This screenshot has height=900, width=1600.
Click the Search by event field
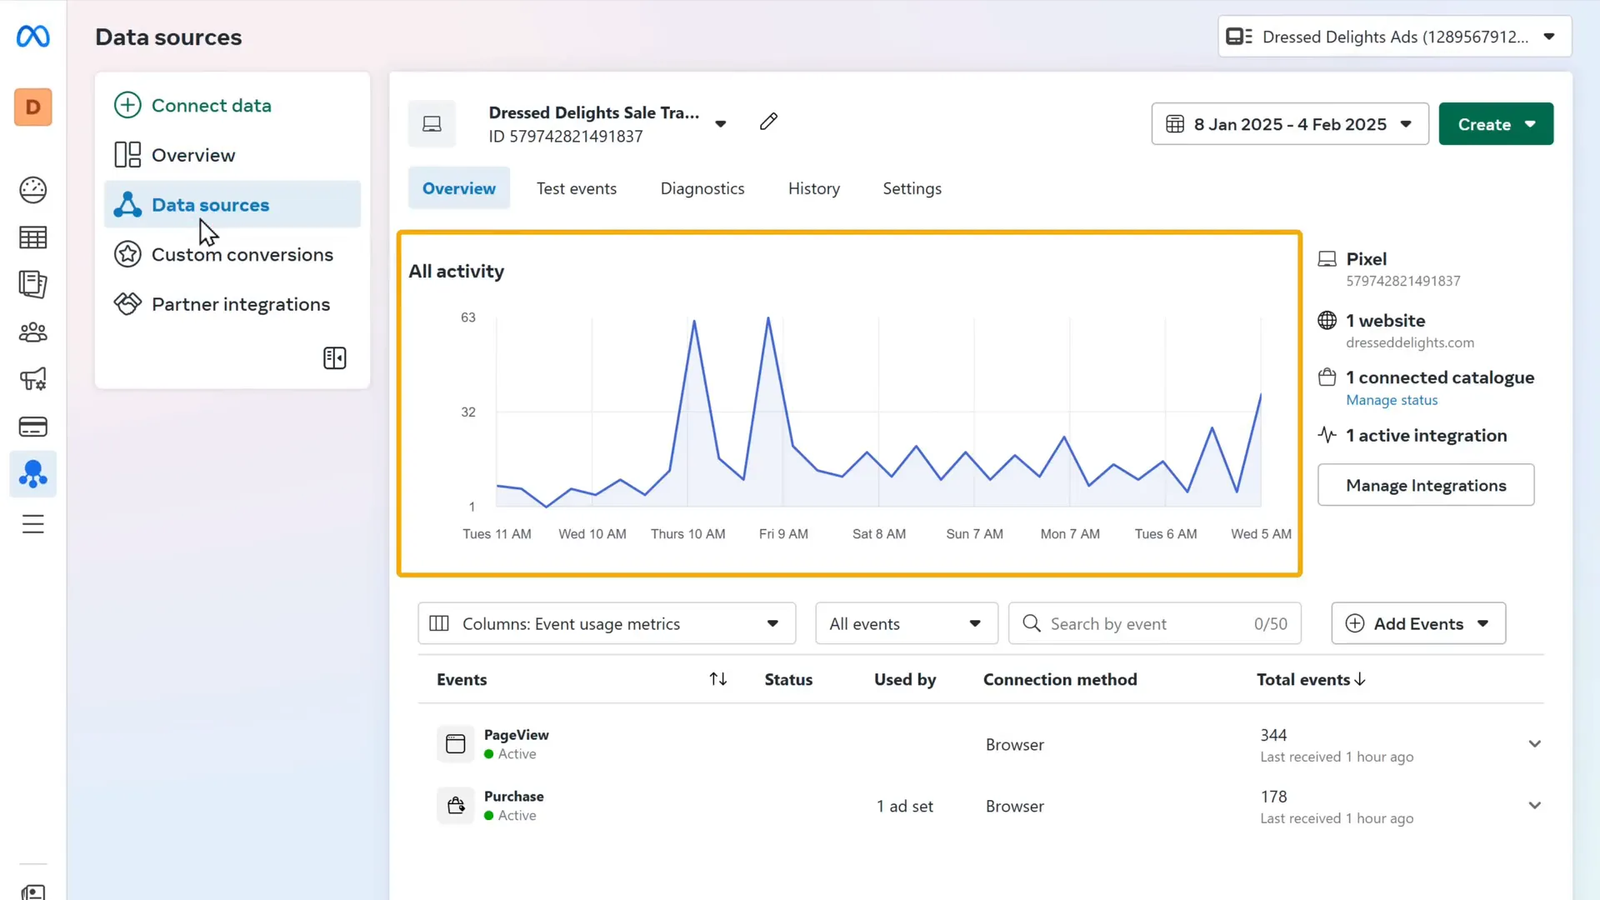[1155, 623]
